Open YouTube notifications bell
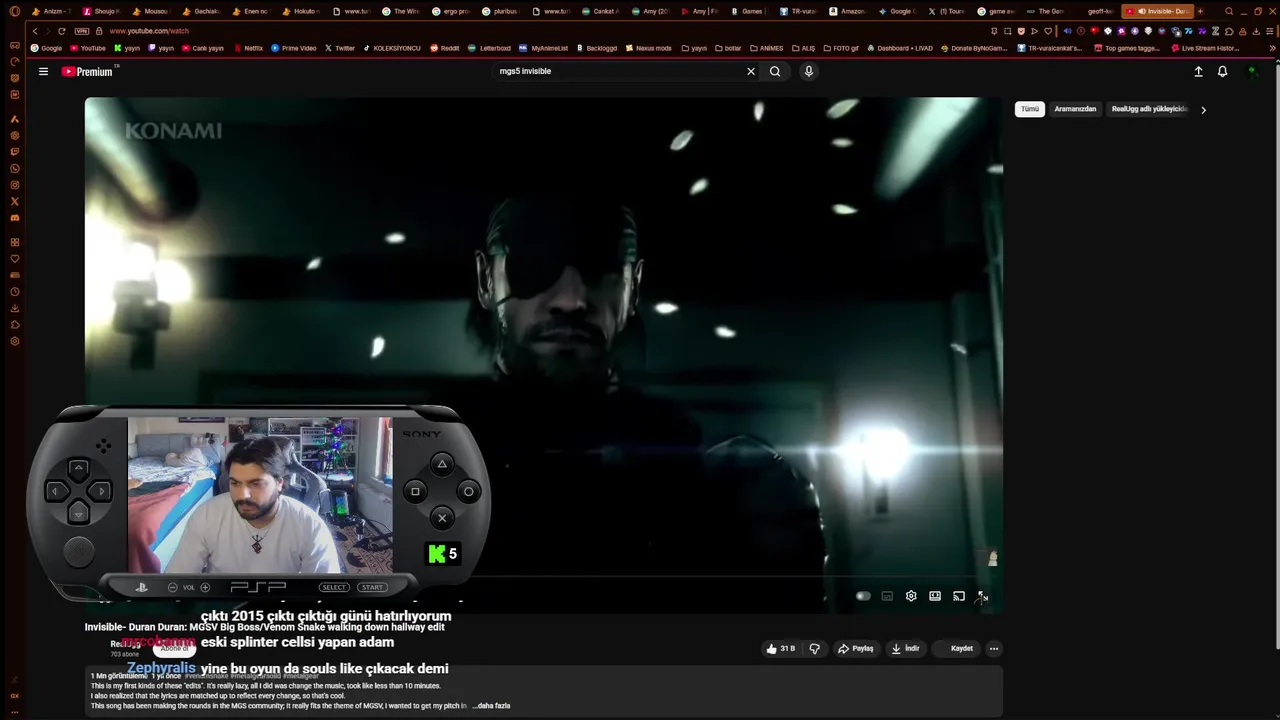Screen dimensions: 1280x720 (1222, 71)
